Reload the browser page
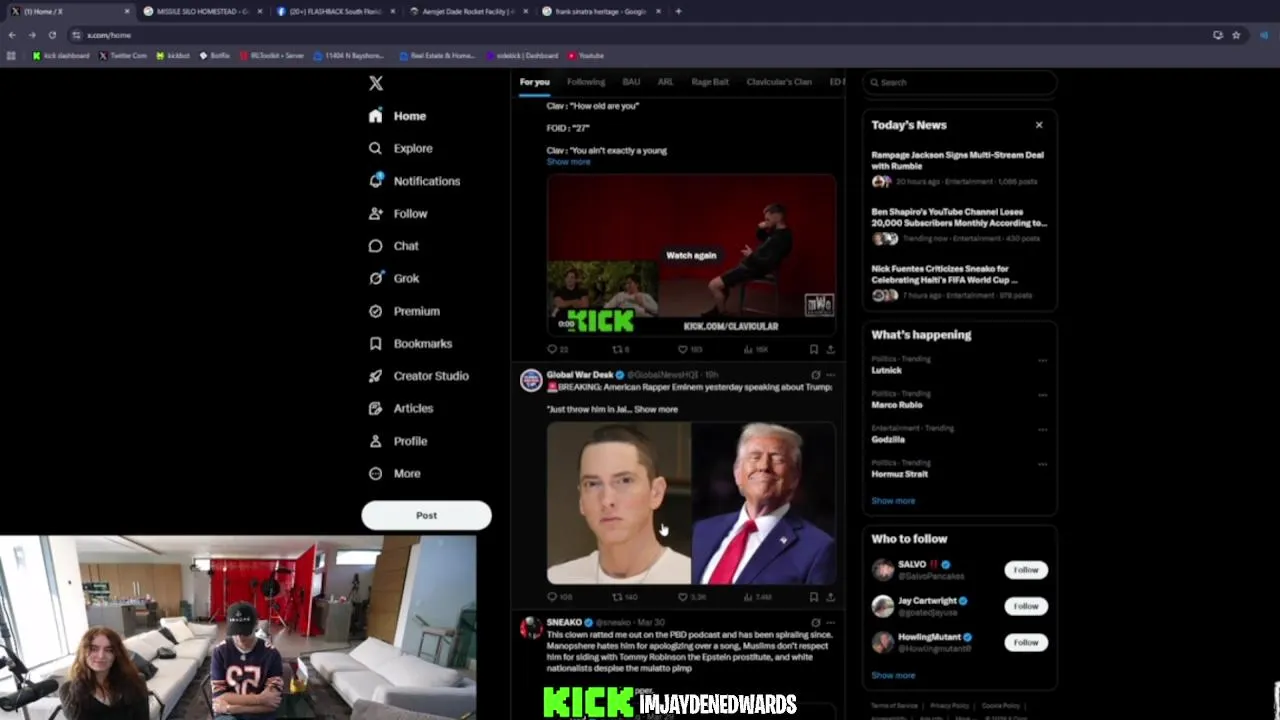 52,35
